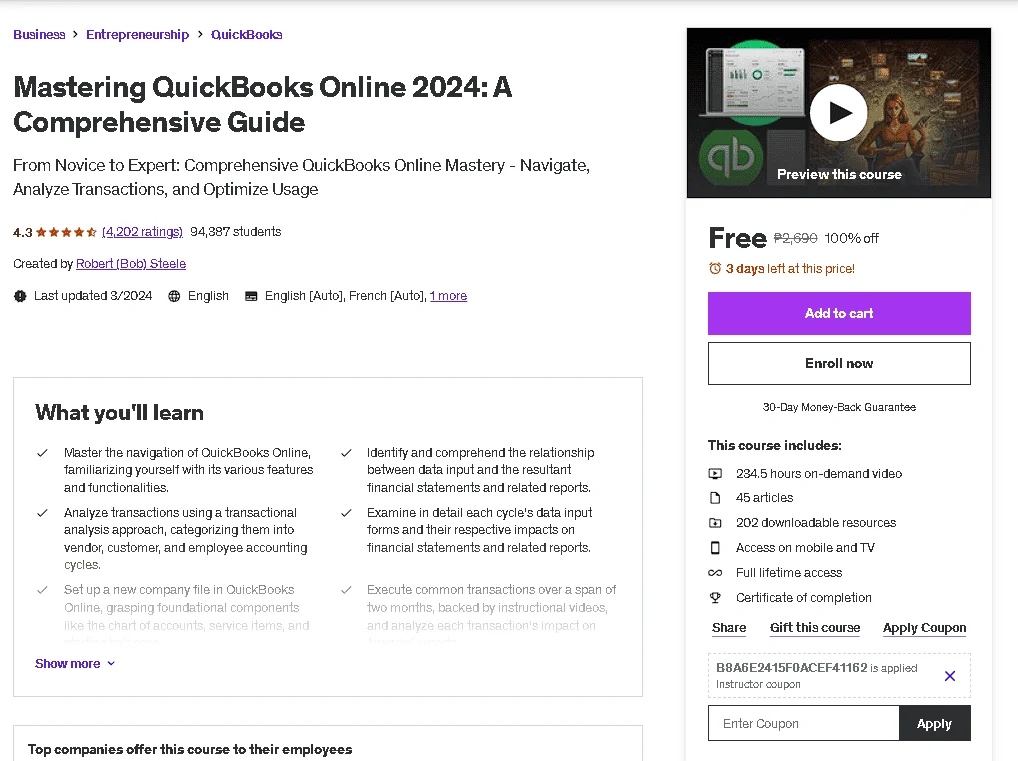The image size is (1018, 761).
Task: Click the QuickBooks logo in preview thumbnail
Action: coord(730,156)
